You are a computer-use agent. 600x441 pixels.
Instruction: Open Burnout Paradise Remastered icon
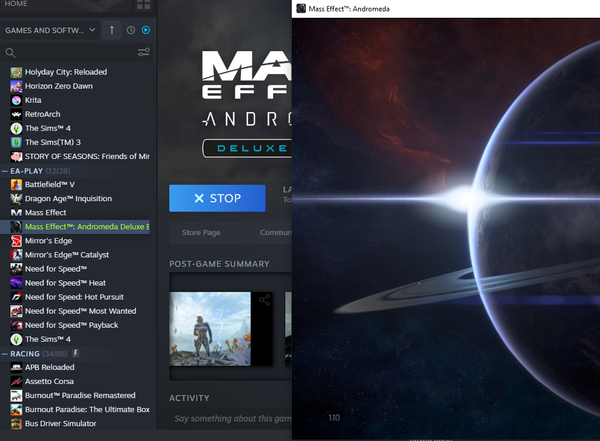pos(16,395)
